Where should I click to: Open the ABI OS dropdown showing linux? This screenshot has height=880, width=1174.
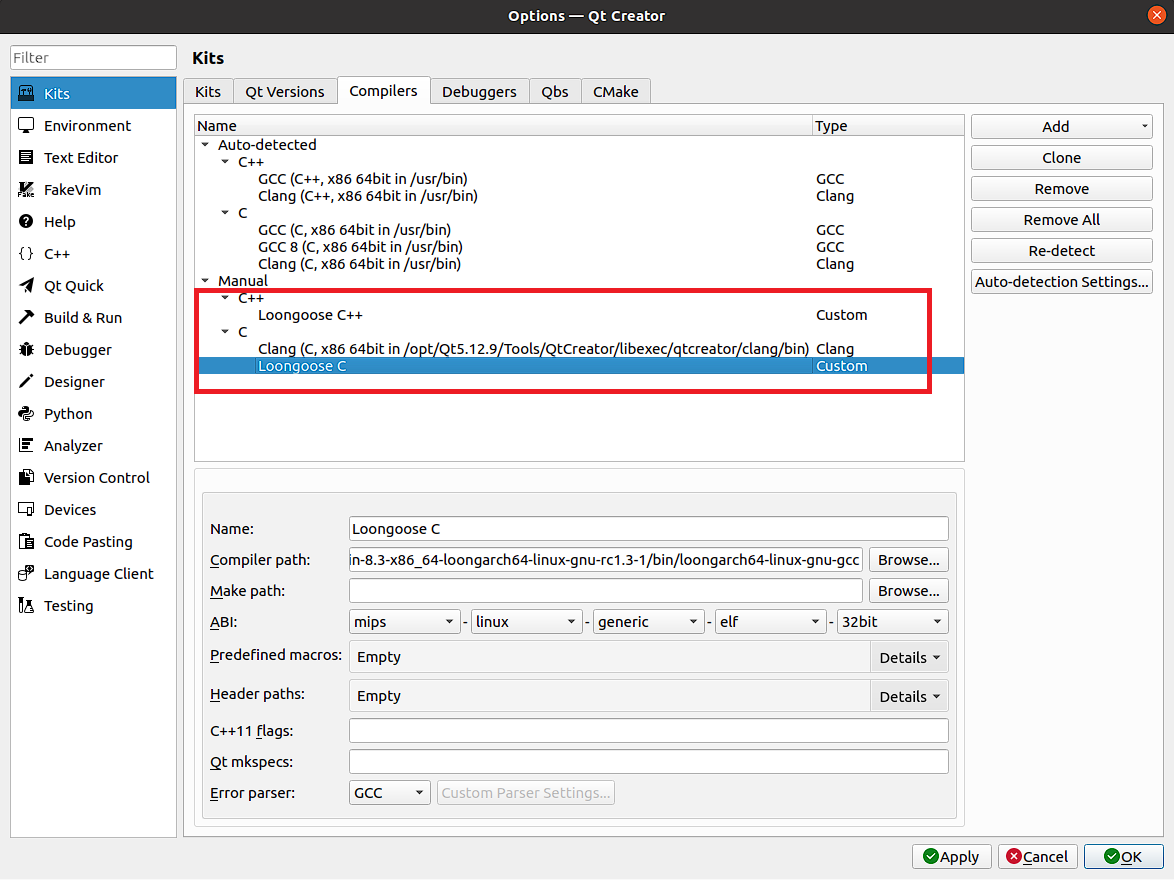[x=526, y=622]
